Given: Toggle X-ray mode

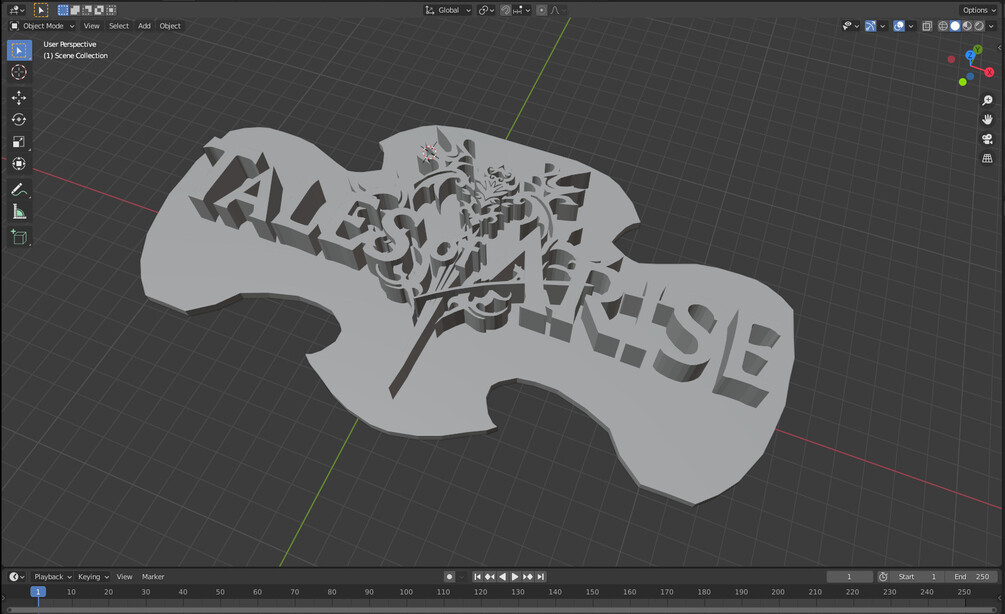Looking at the screenshot, I should [x=927, y=26].
